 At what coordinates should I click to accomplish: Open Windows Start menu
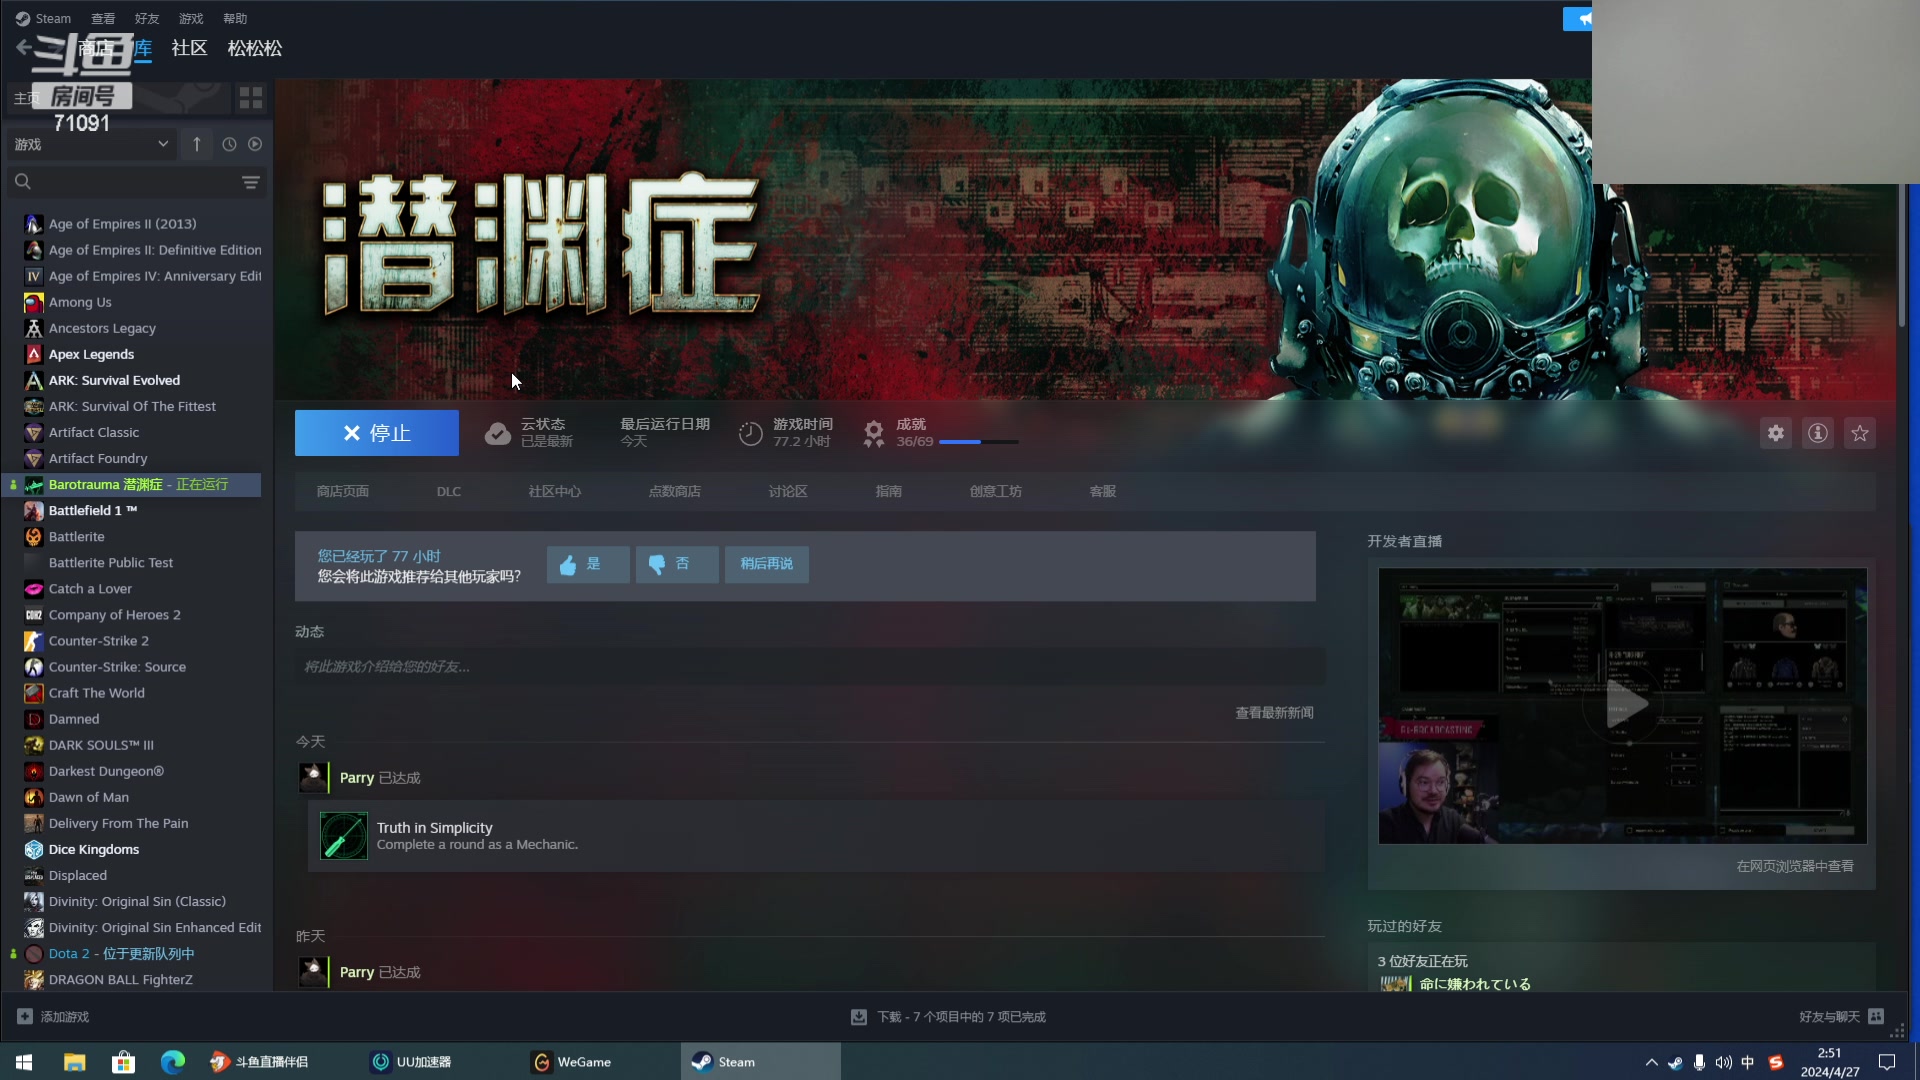24,1062
